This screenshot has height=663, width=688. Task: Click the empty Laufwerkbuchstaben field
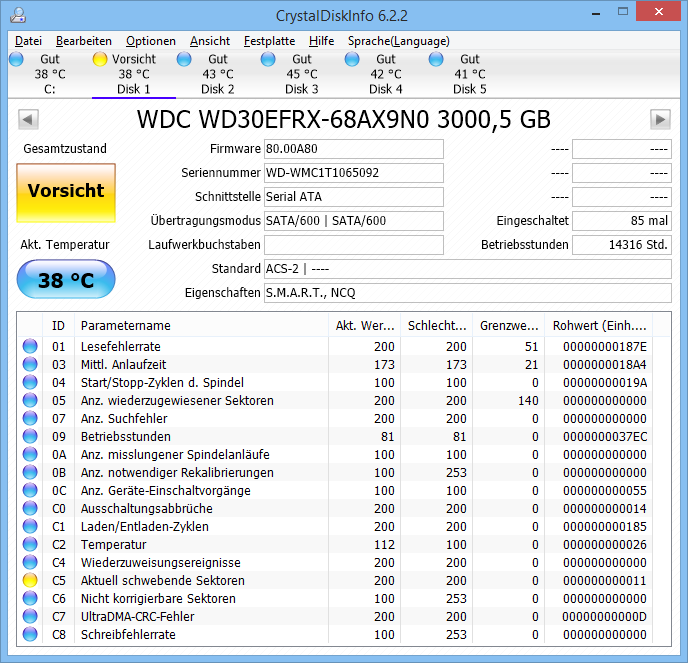tap(354, 245)
